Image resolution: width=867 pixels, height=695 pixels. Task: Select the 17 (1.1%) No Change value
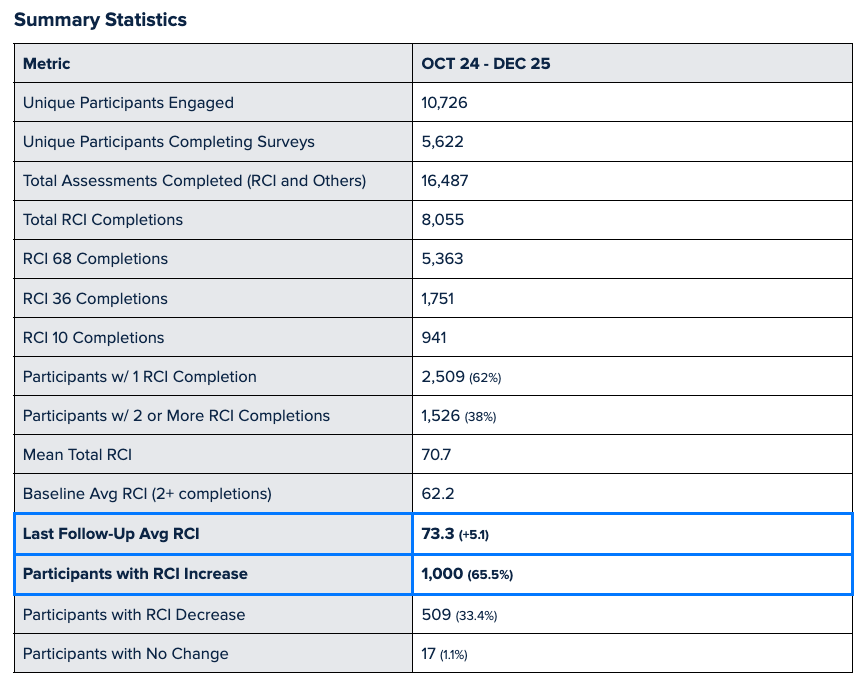(444, 654)
